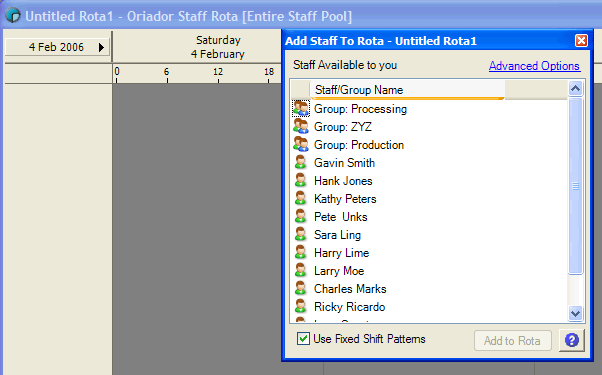
Task: Click Pete Unks's person icon
Action: (x=301, y=216)
